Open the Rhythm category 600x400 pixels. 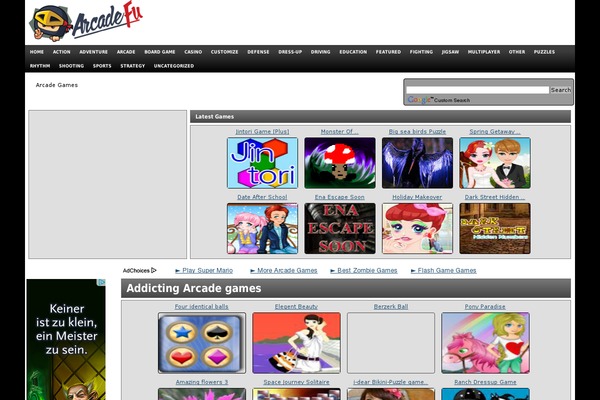point(40,66)
